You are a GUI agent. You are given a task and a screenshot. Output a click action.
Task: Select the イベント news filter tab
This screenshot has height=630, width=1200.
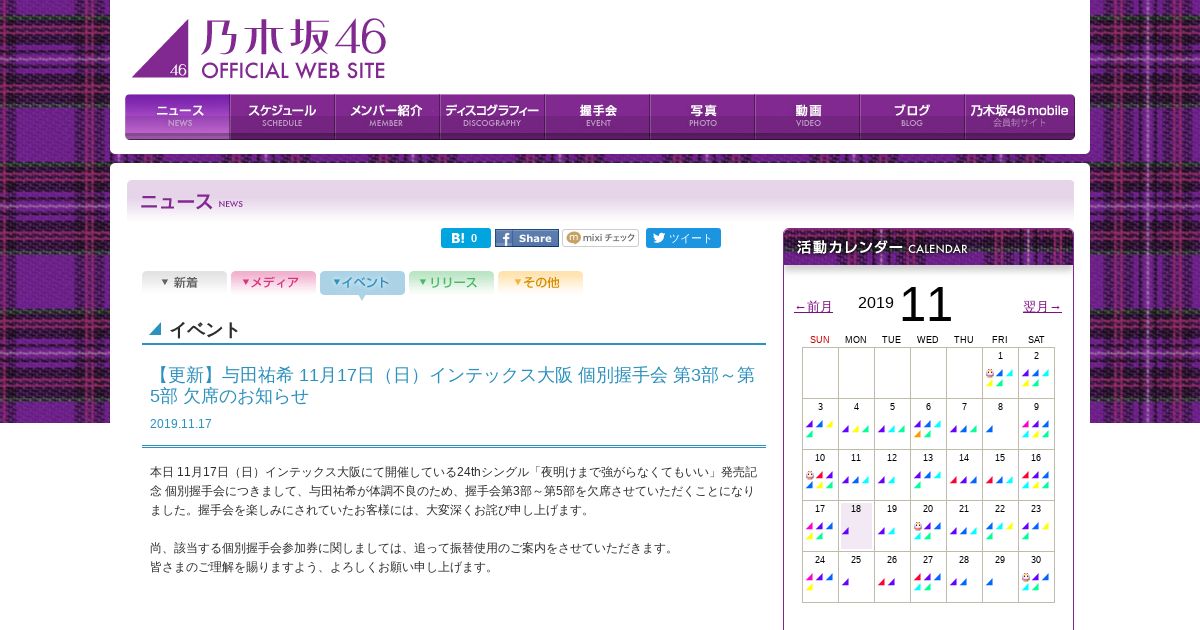tap(362, 283)
